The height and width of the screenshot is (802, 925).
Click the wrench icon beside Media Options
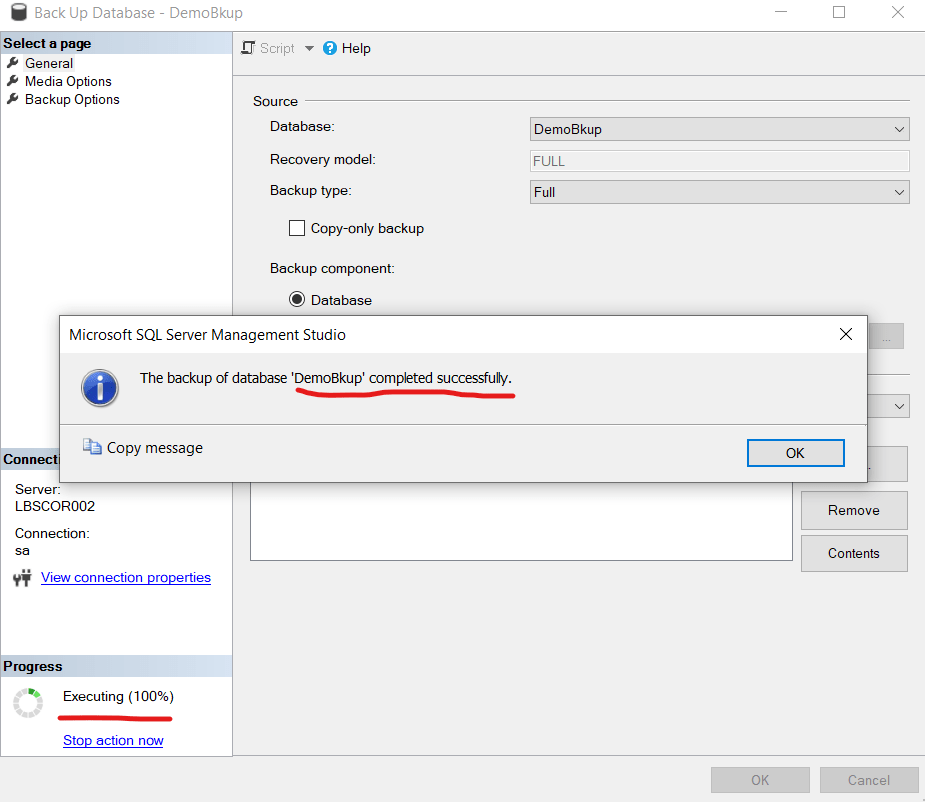(x=13, y=81)
